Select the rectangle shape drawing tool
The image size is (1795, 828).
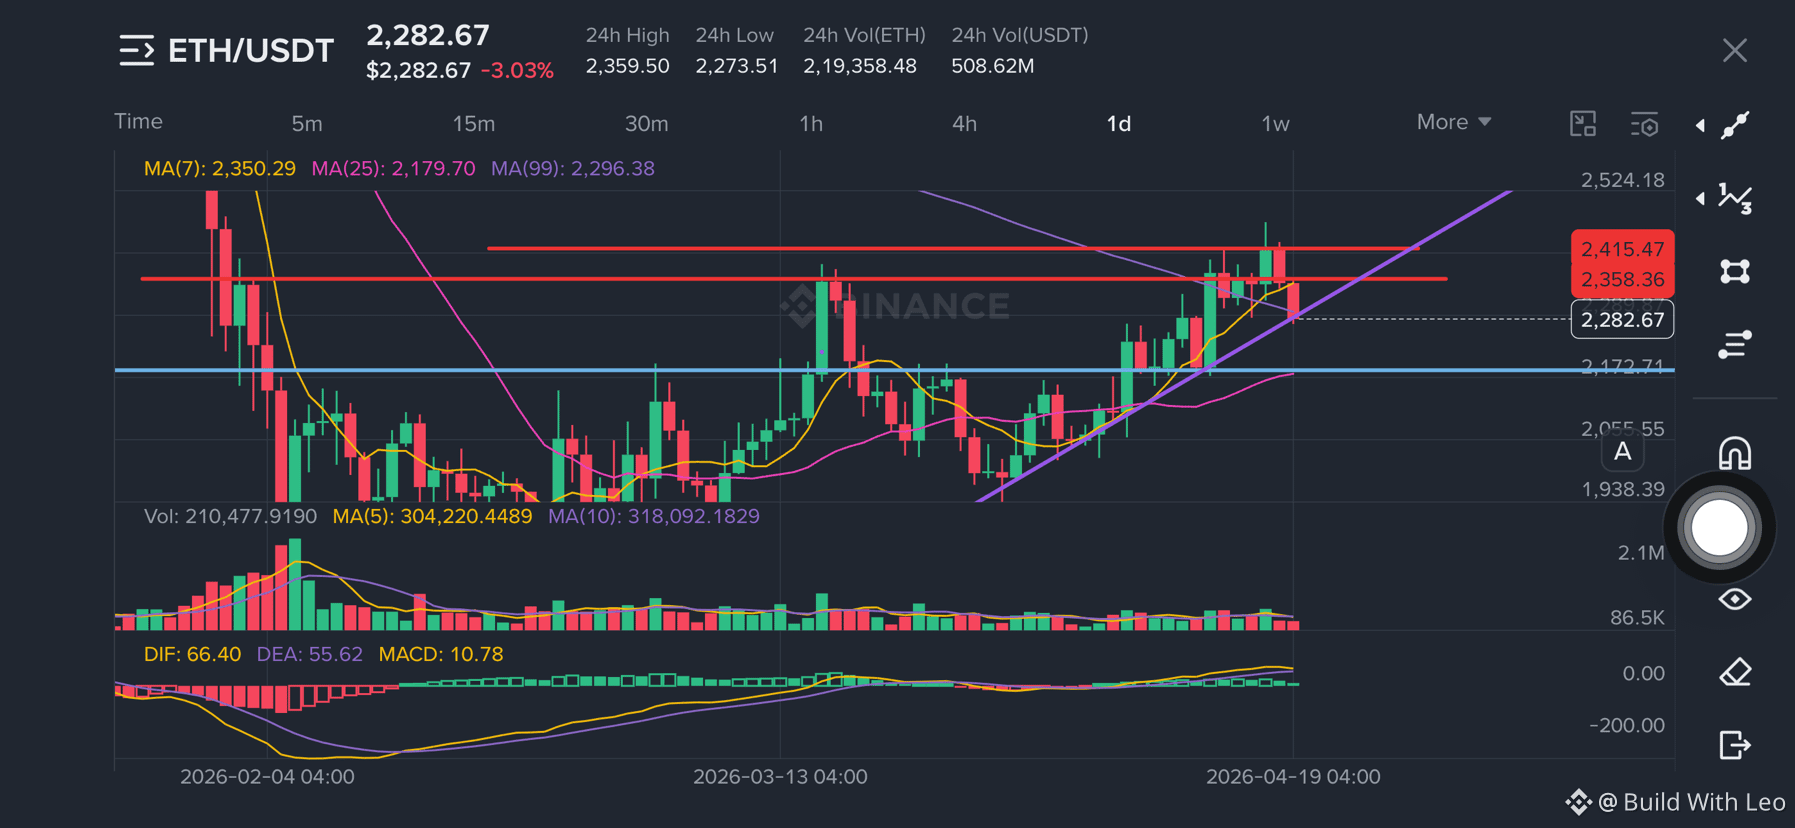point(1735,272)
